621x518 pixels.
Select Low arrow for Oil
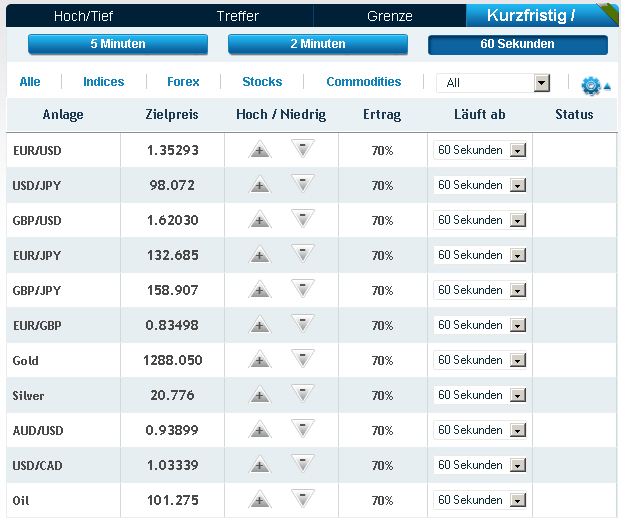pos(303,498)
